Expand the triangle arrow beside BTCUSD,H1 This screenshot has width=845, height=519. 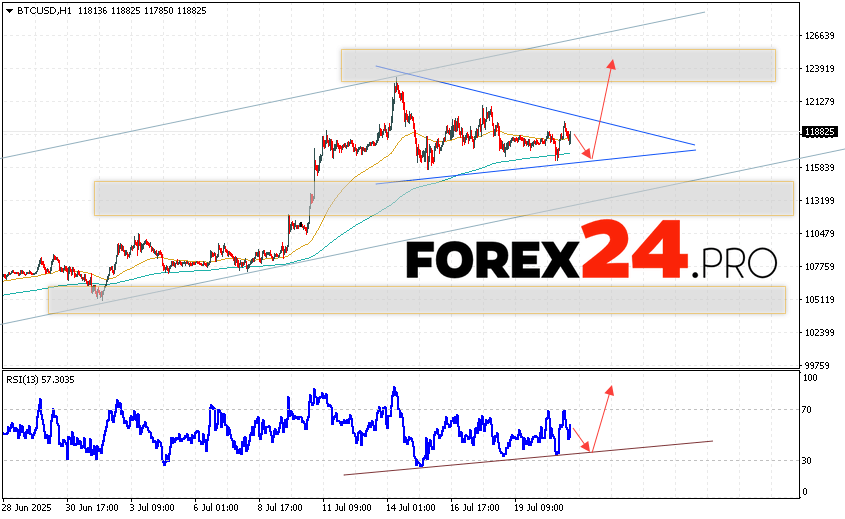click(x=9, y=8)
